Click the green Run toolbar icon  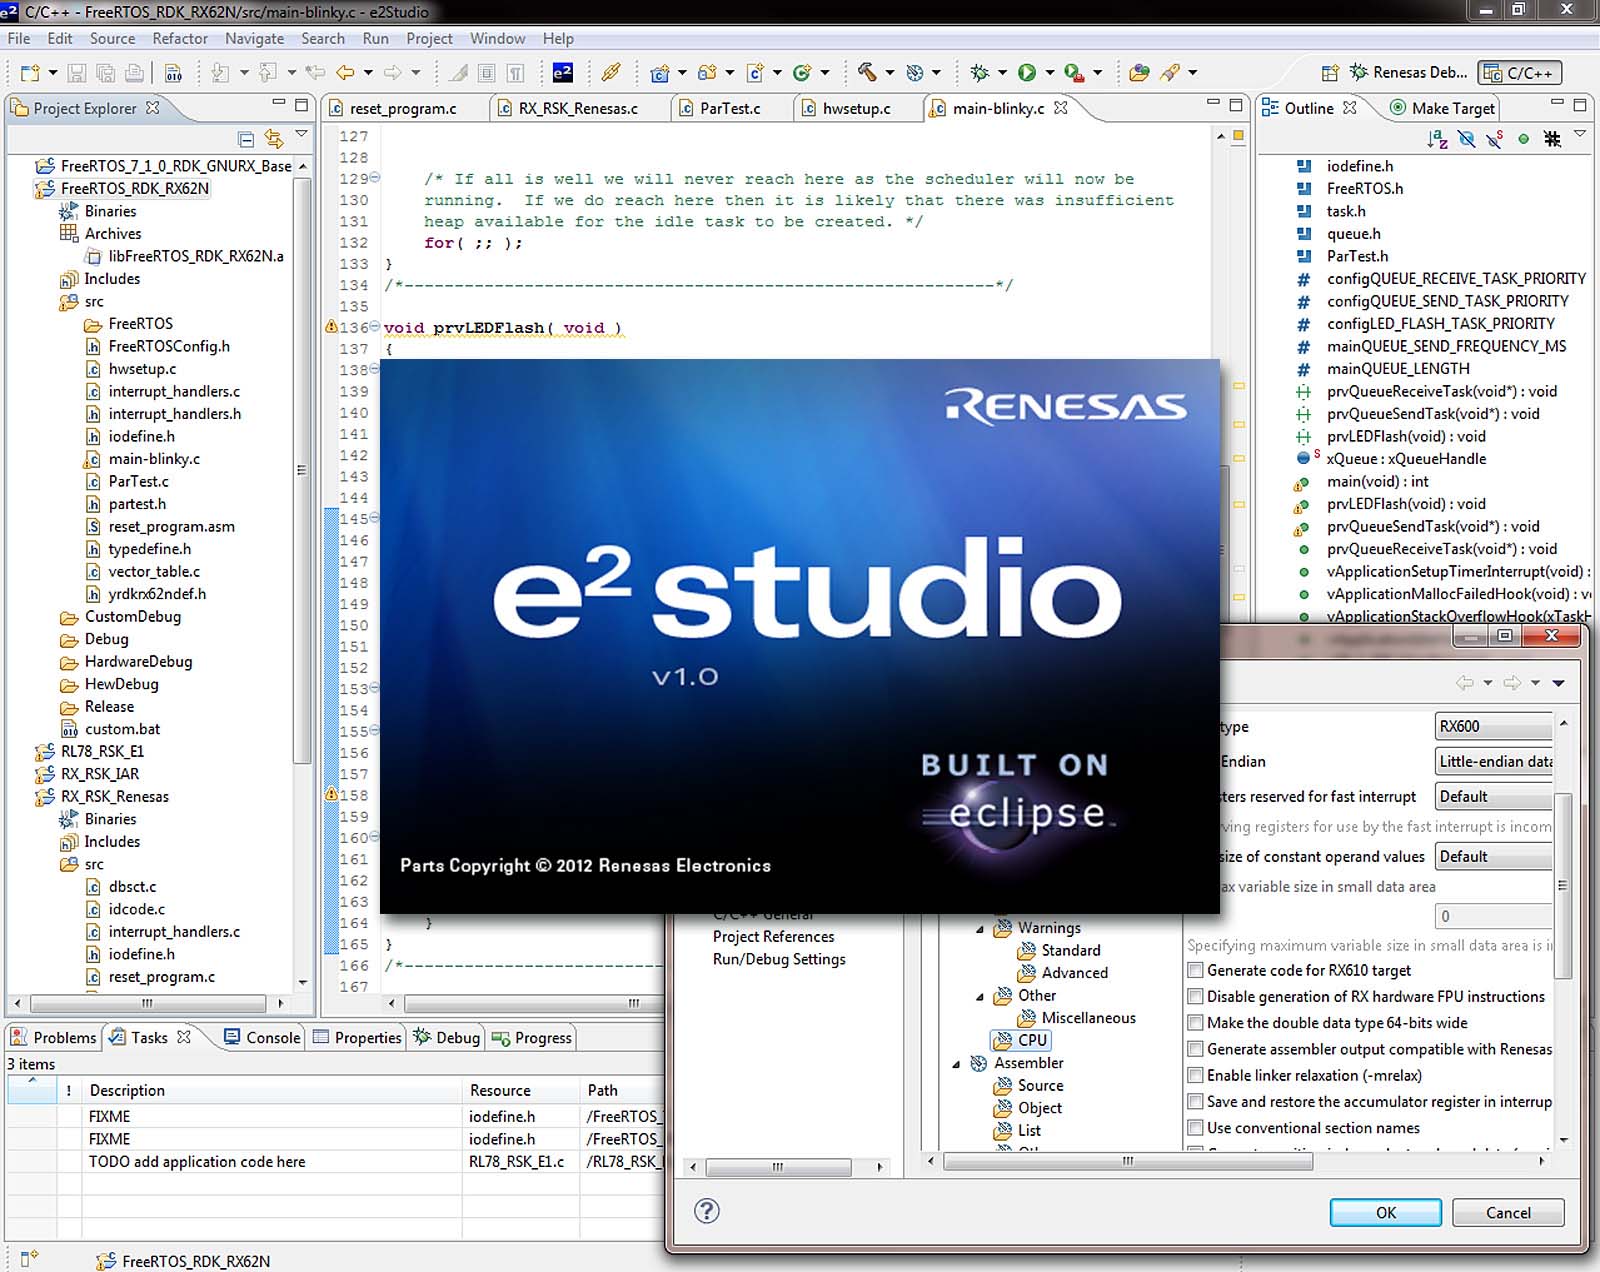coord(1027,72)
